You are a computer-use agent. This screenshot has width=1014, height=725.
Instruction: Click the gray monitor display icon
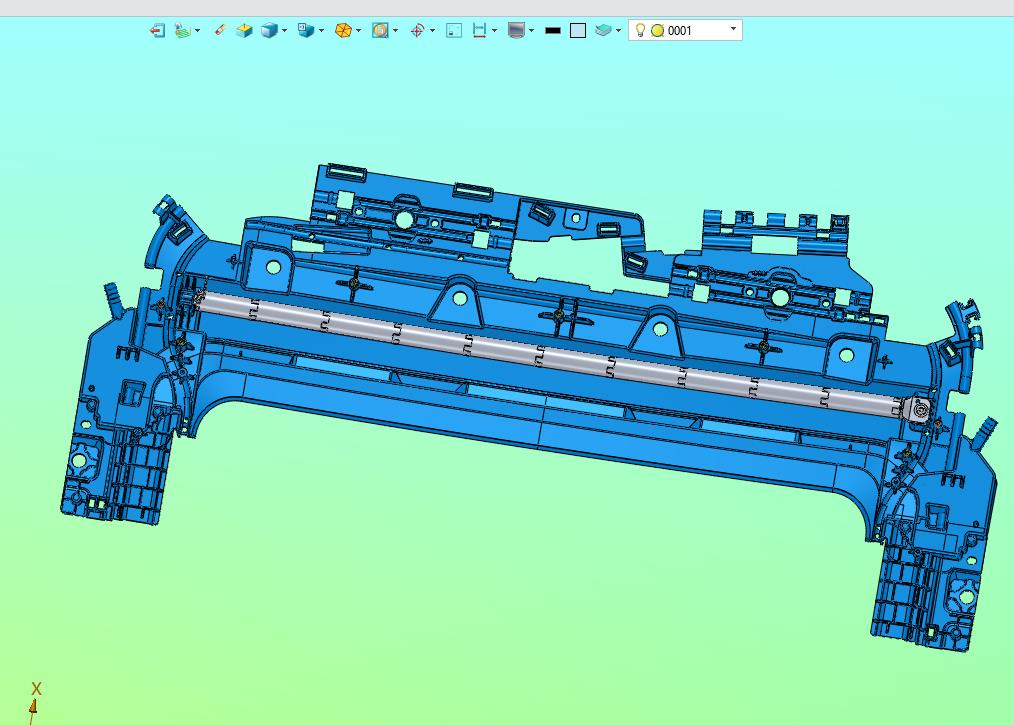point(516,30)
